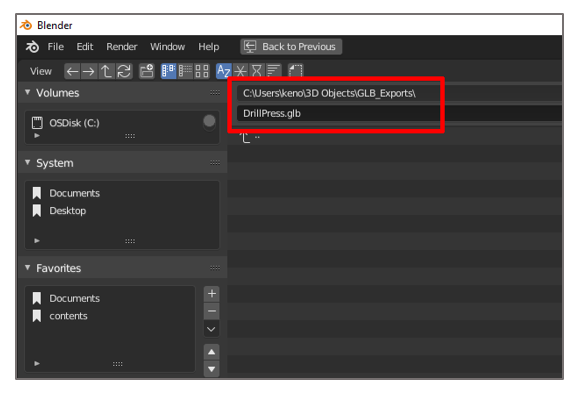Move selected favorite down
The image size is (573, 393).
coord(212,369)
